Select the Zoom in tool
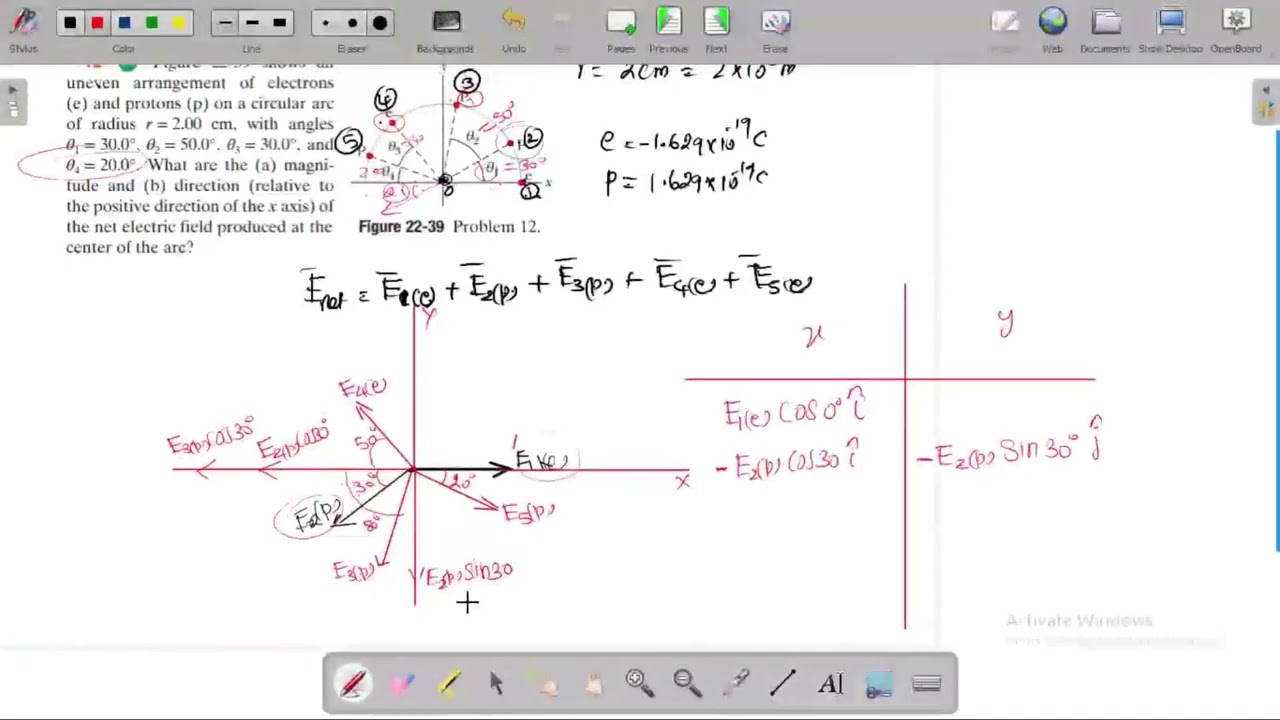This screenshot has width=1280, height=720. [639, 683]
